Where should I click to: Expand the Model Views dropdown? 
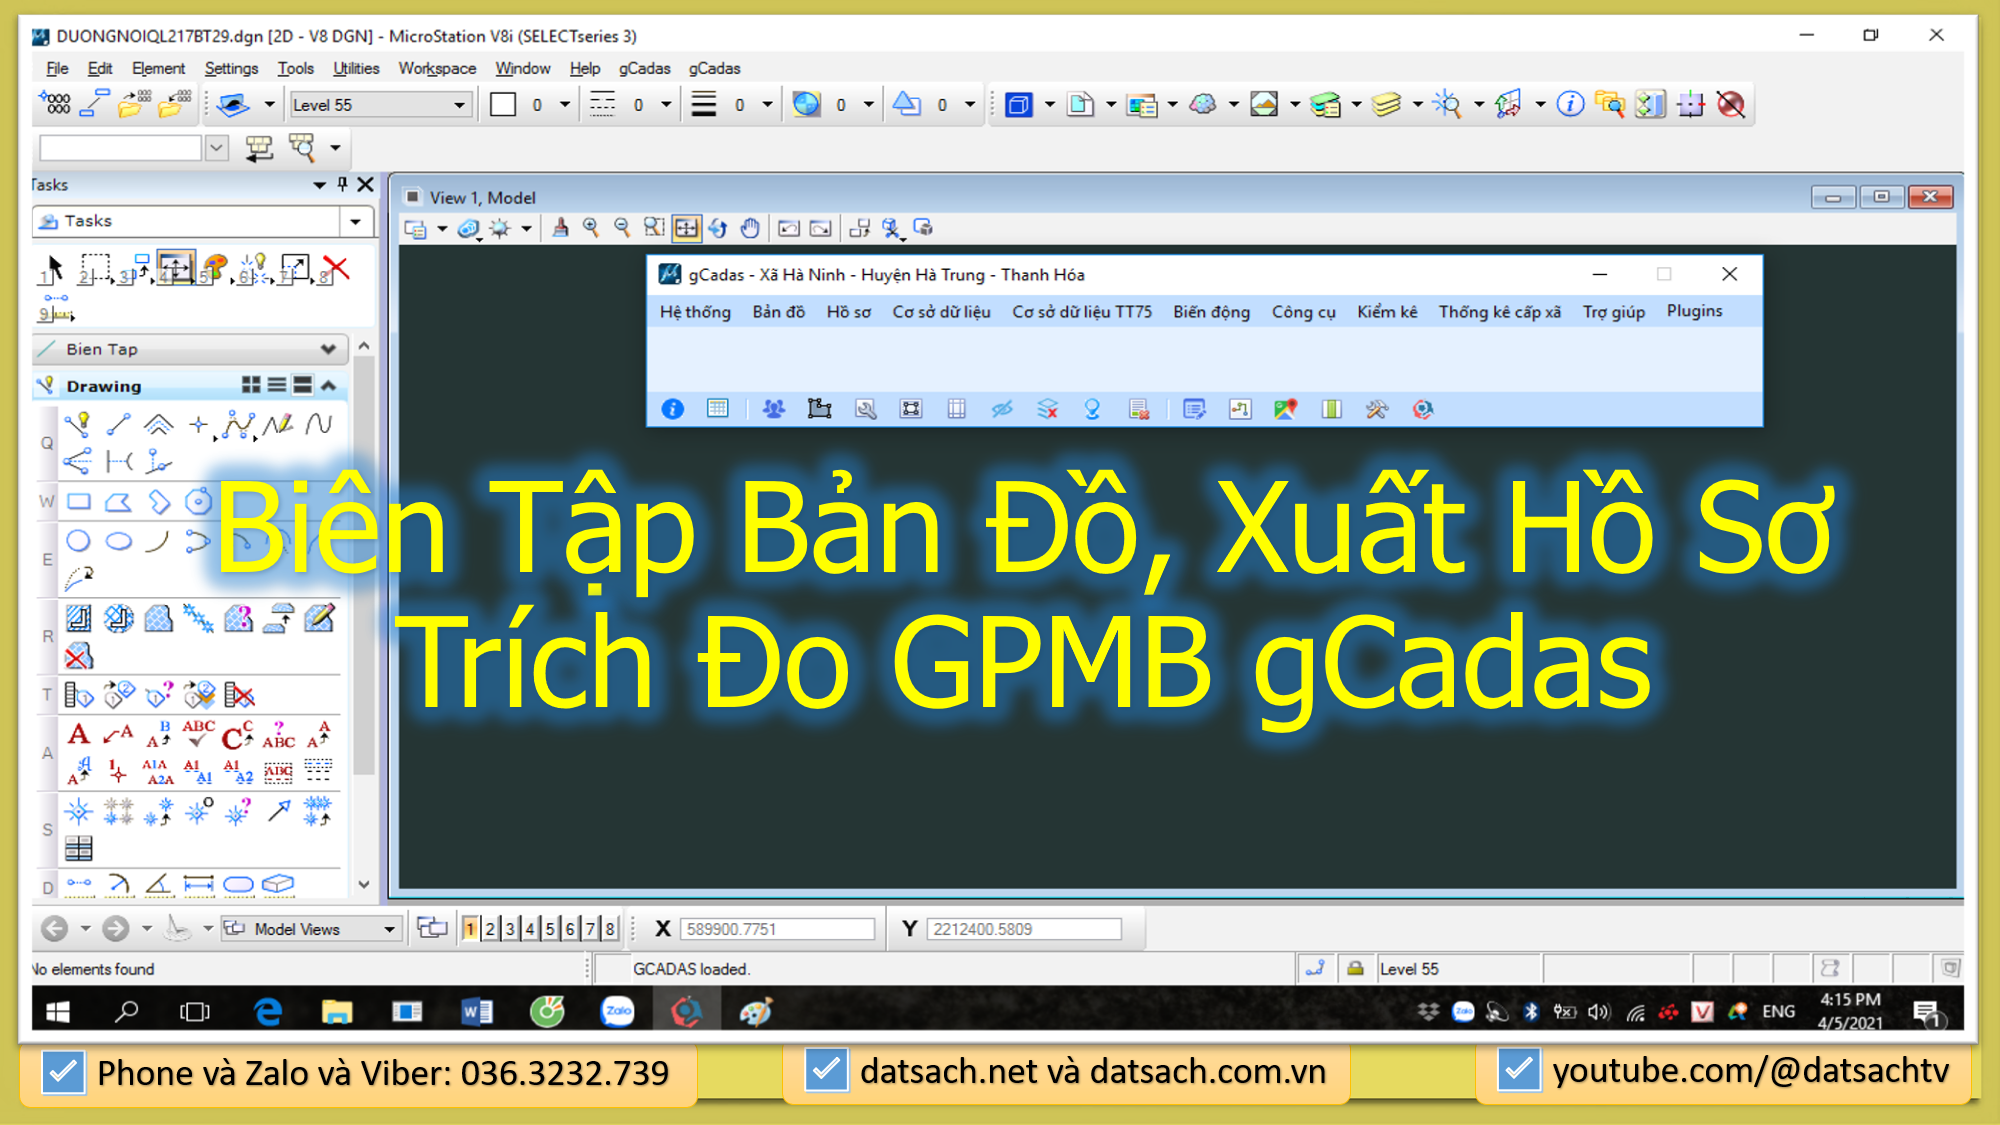392,928
